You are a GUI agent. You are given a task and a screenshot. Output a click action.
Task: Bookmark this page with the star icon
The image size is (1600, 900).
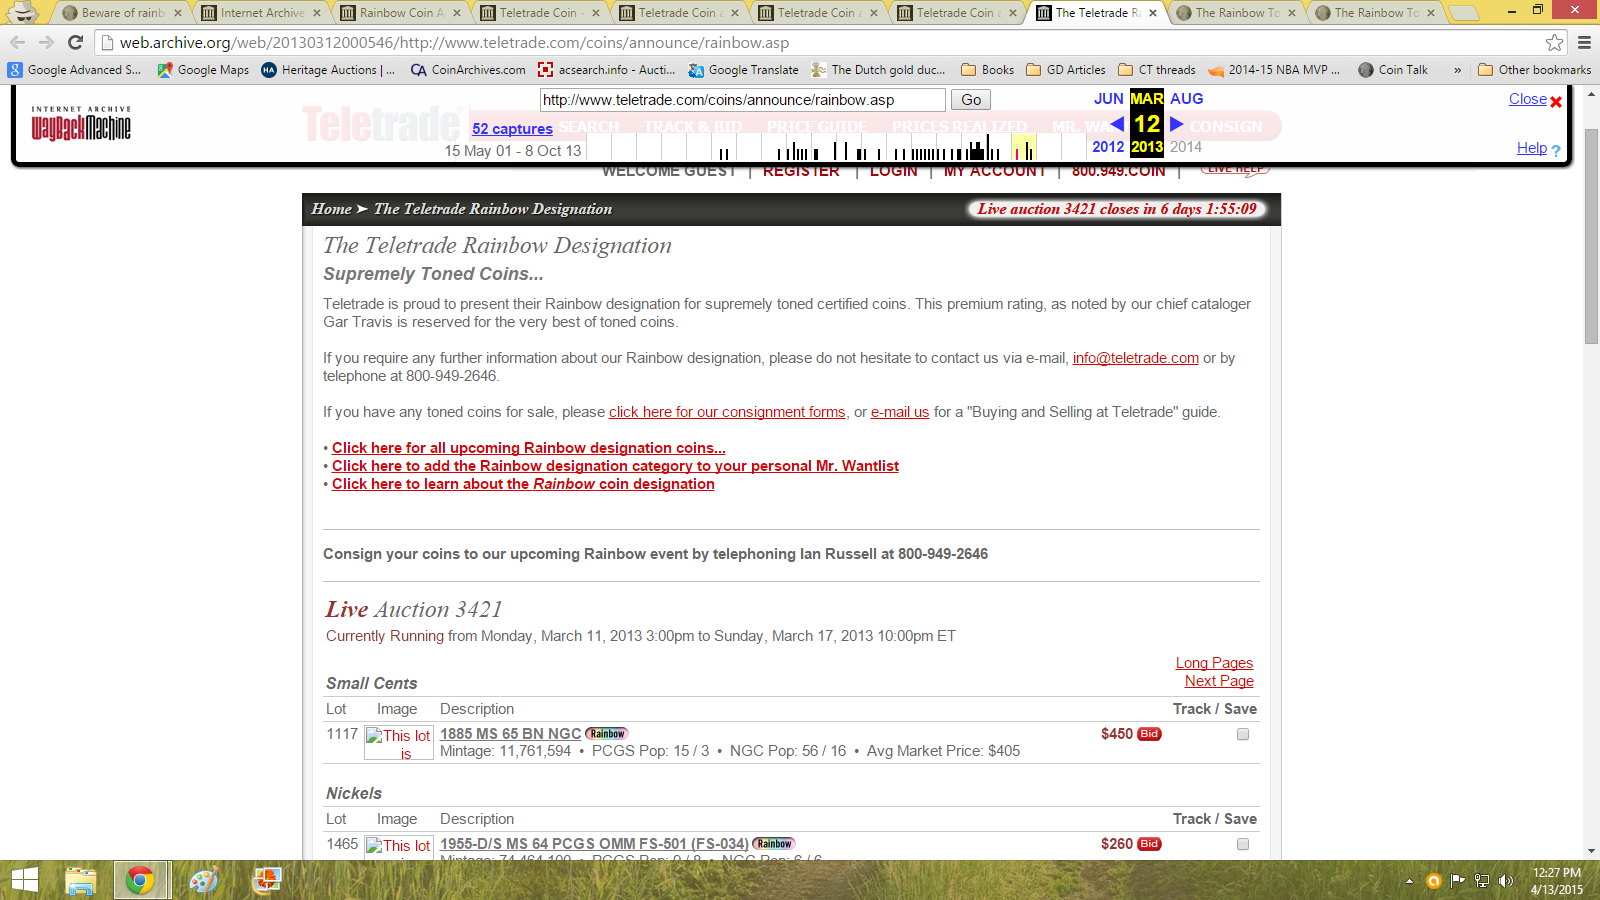pos(1554,42)
